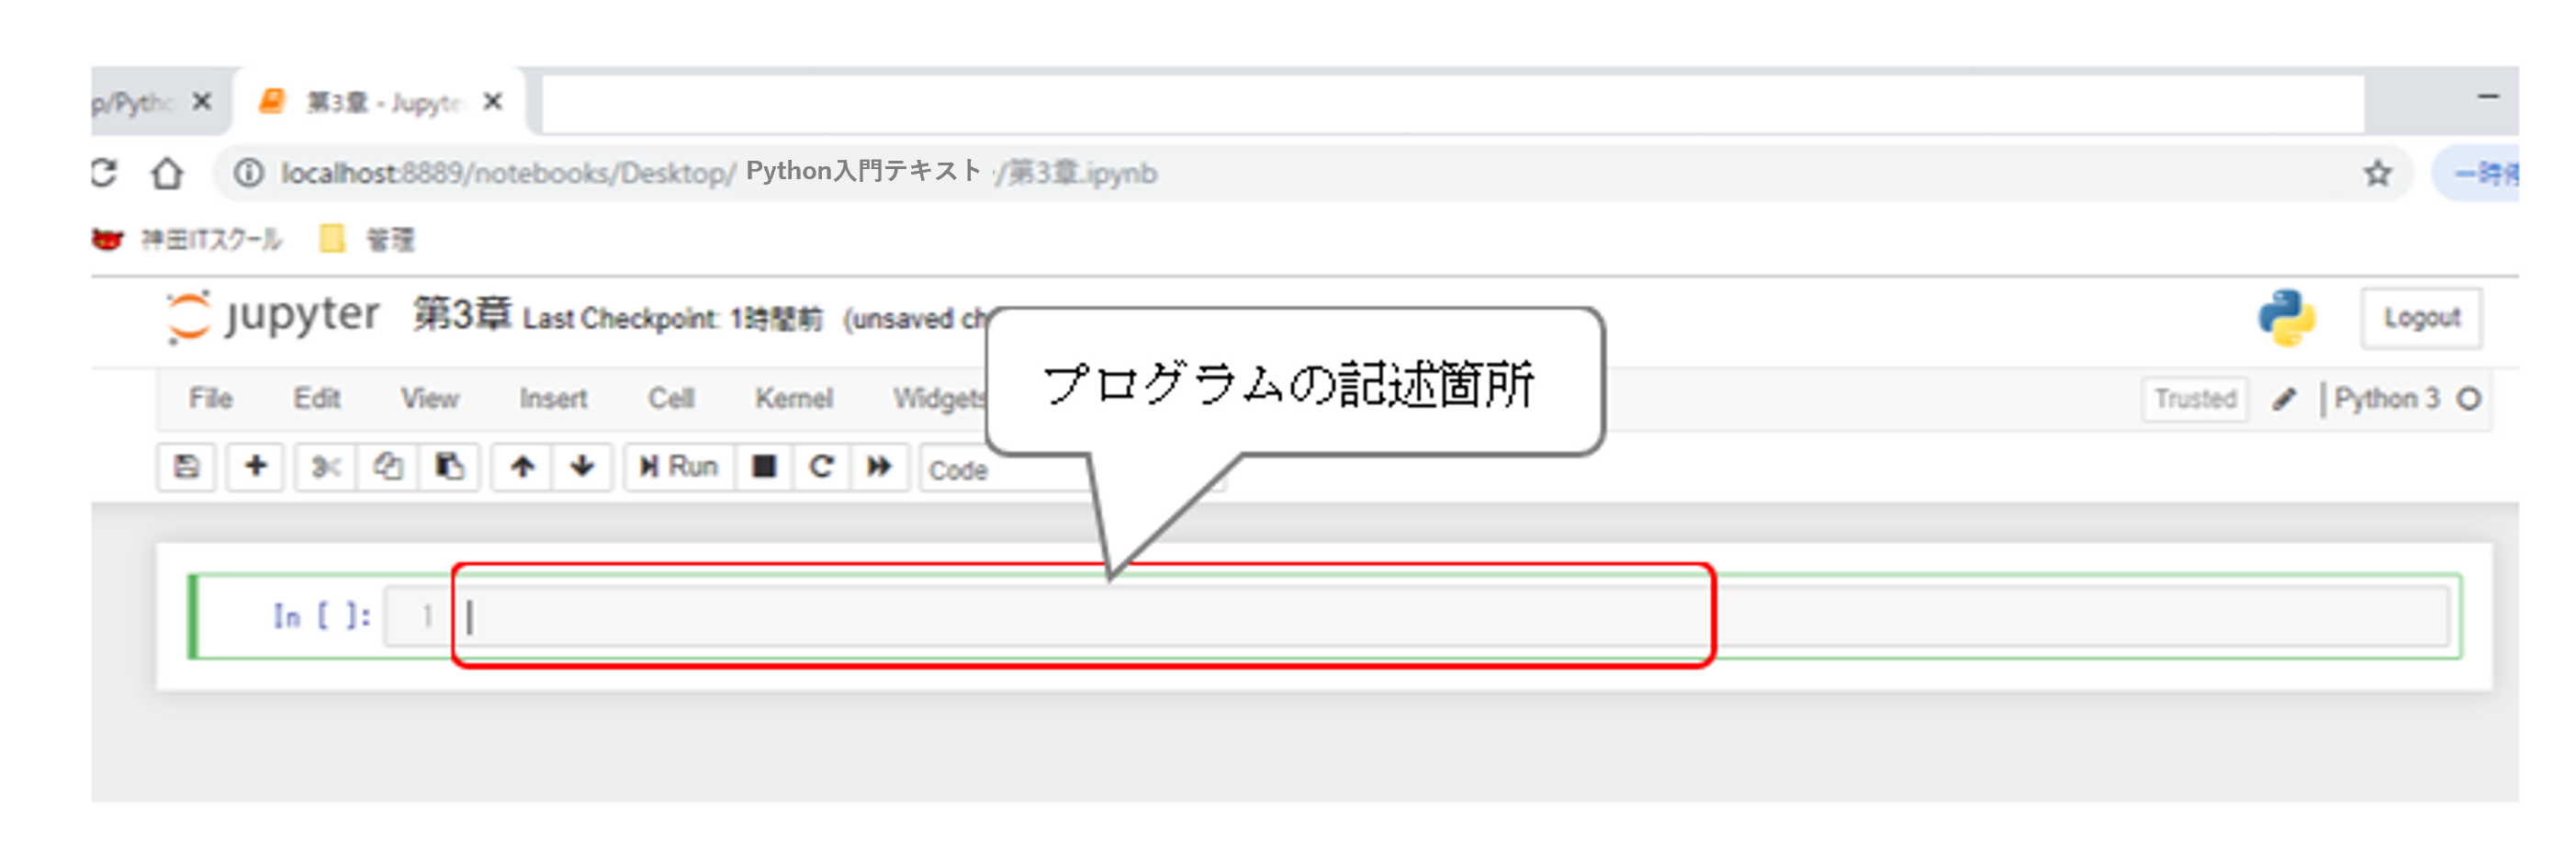Screen dimensions: 2576x859
Task: Click the save and checkpoint icon
Action: coord(186,467)
